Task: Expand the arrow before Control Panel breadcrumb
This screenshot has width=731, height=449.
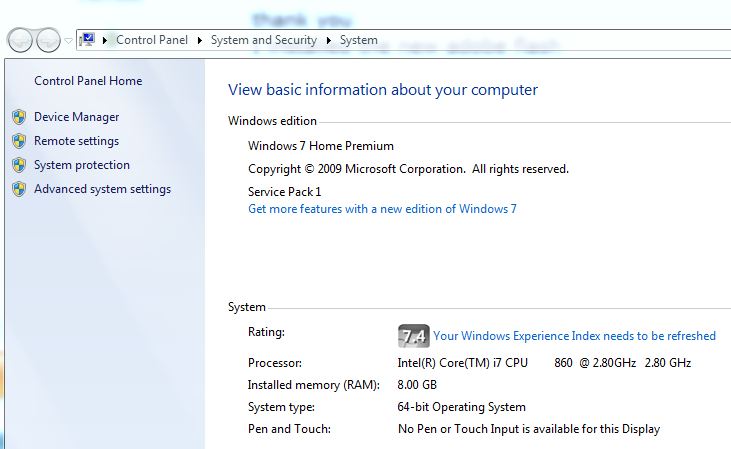Action: pos(105,41)
